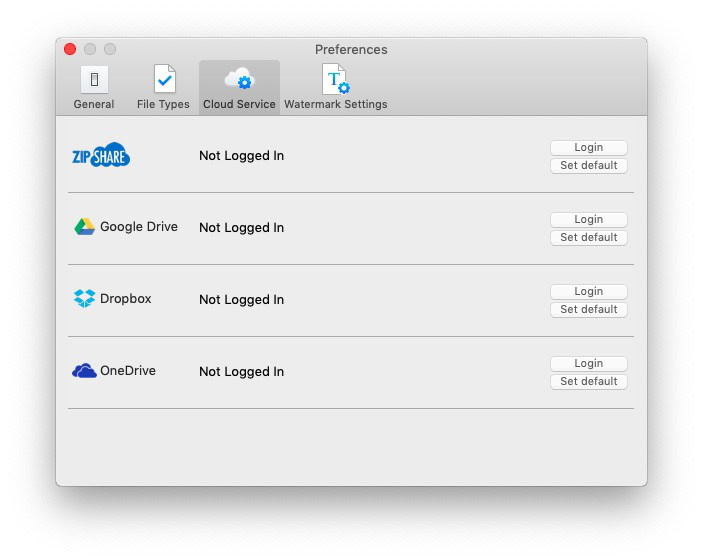This screenshot has width=703, height=560.
Task: Switch to the Watermark Settings tab label
Action: pos(336,104)
